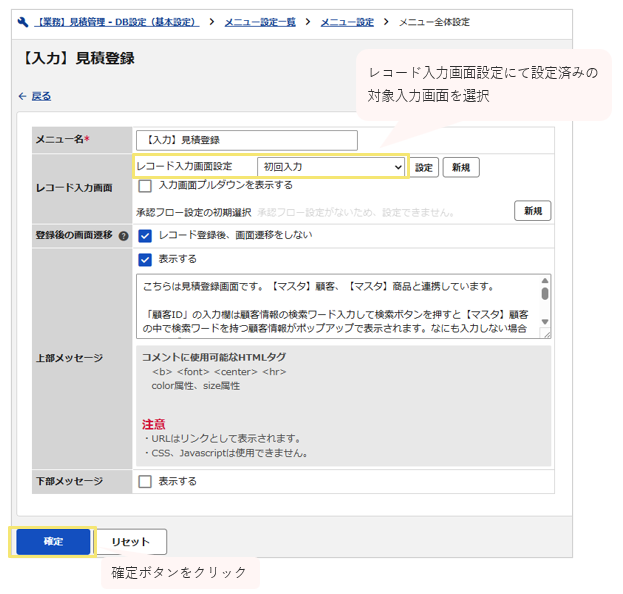Screen dimensions: 623x594
Task: Uncheck 上部メッセージ 表示する checkbox
Action: (145, 260)
